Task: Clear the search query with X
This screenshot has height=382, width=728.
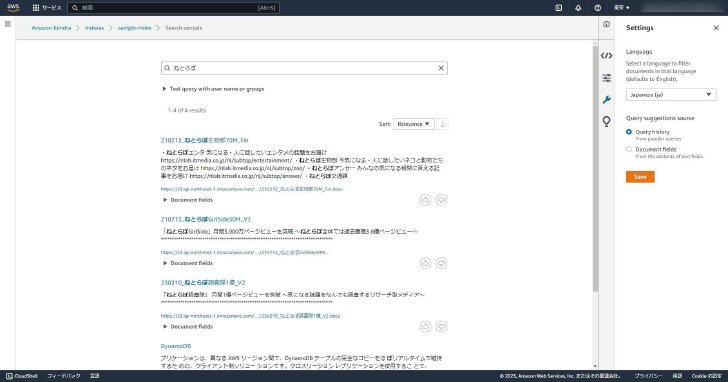Action: [x=441, y=68]
